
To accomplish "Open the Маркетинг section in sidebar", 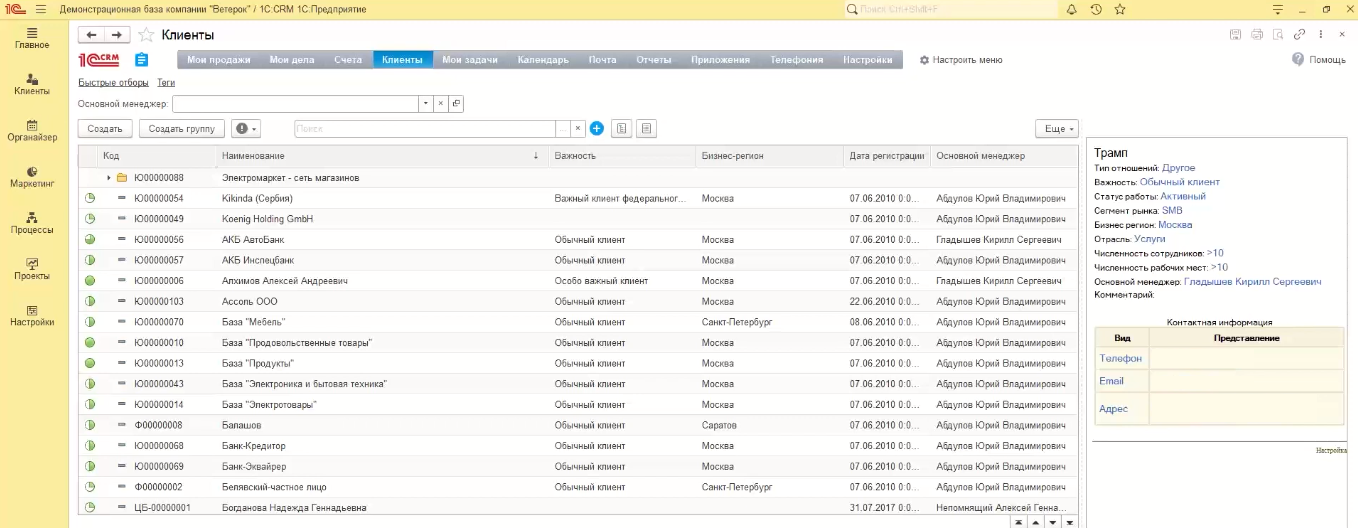I will pyautogui.click(x=32, y=177).
